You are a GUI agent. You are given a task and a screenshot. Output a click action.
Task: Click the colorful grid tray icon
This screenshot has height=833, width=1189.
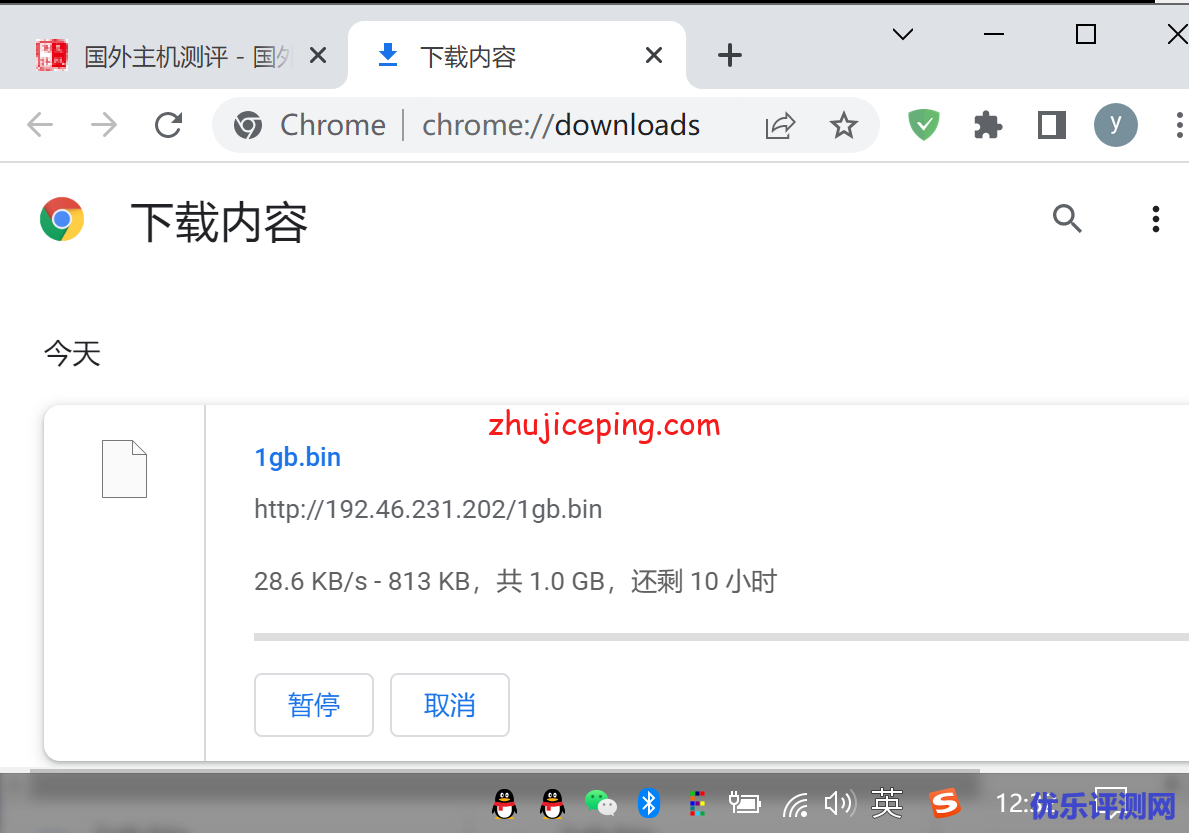[x=697, y=803]
